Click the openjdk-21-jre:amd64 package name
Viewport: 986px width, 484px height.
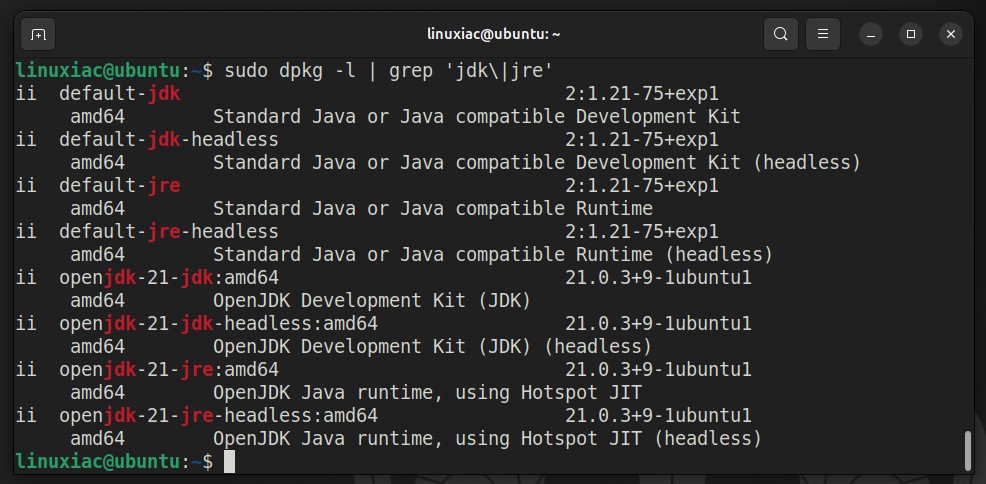click(169, 370)
